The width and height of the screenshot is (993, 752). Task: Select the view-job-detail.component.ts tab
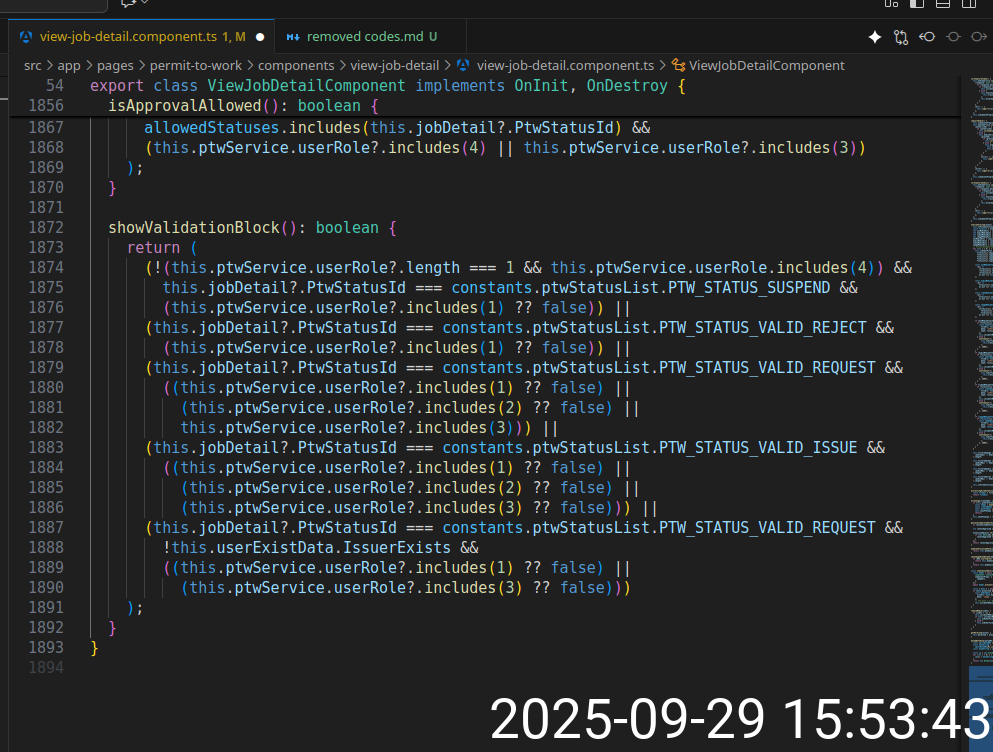pos(130,37)
